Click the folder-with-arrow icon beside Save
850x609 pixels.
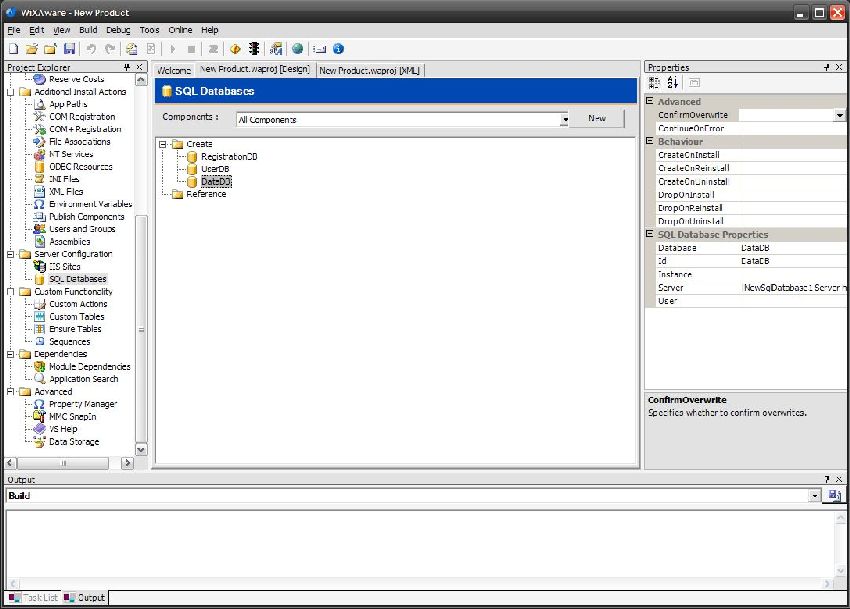tap(50, 49)
